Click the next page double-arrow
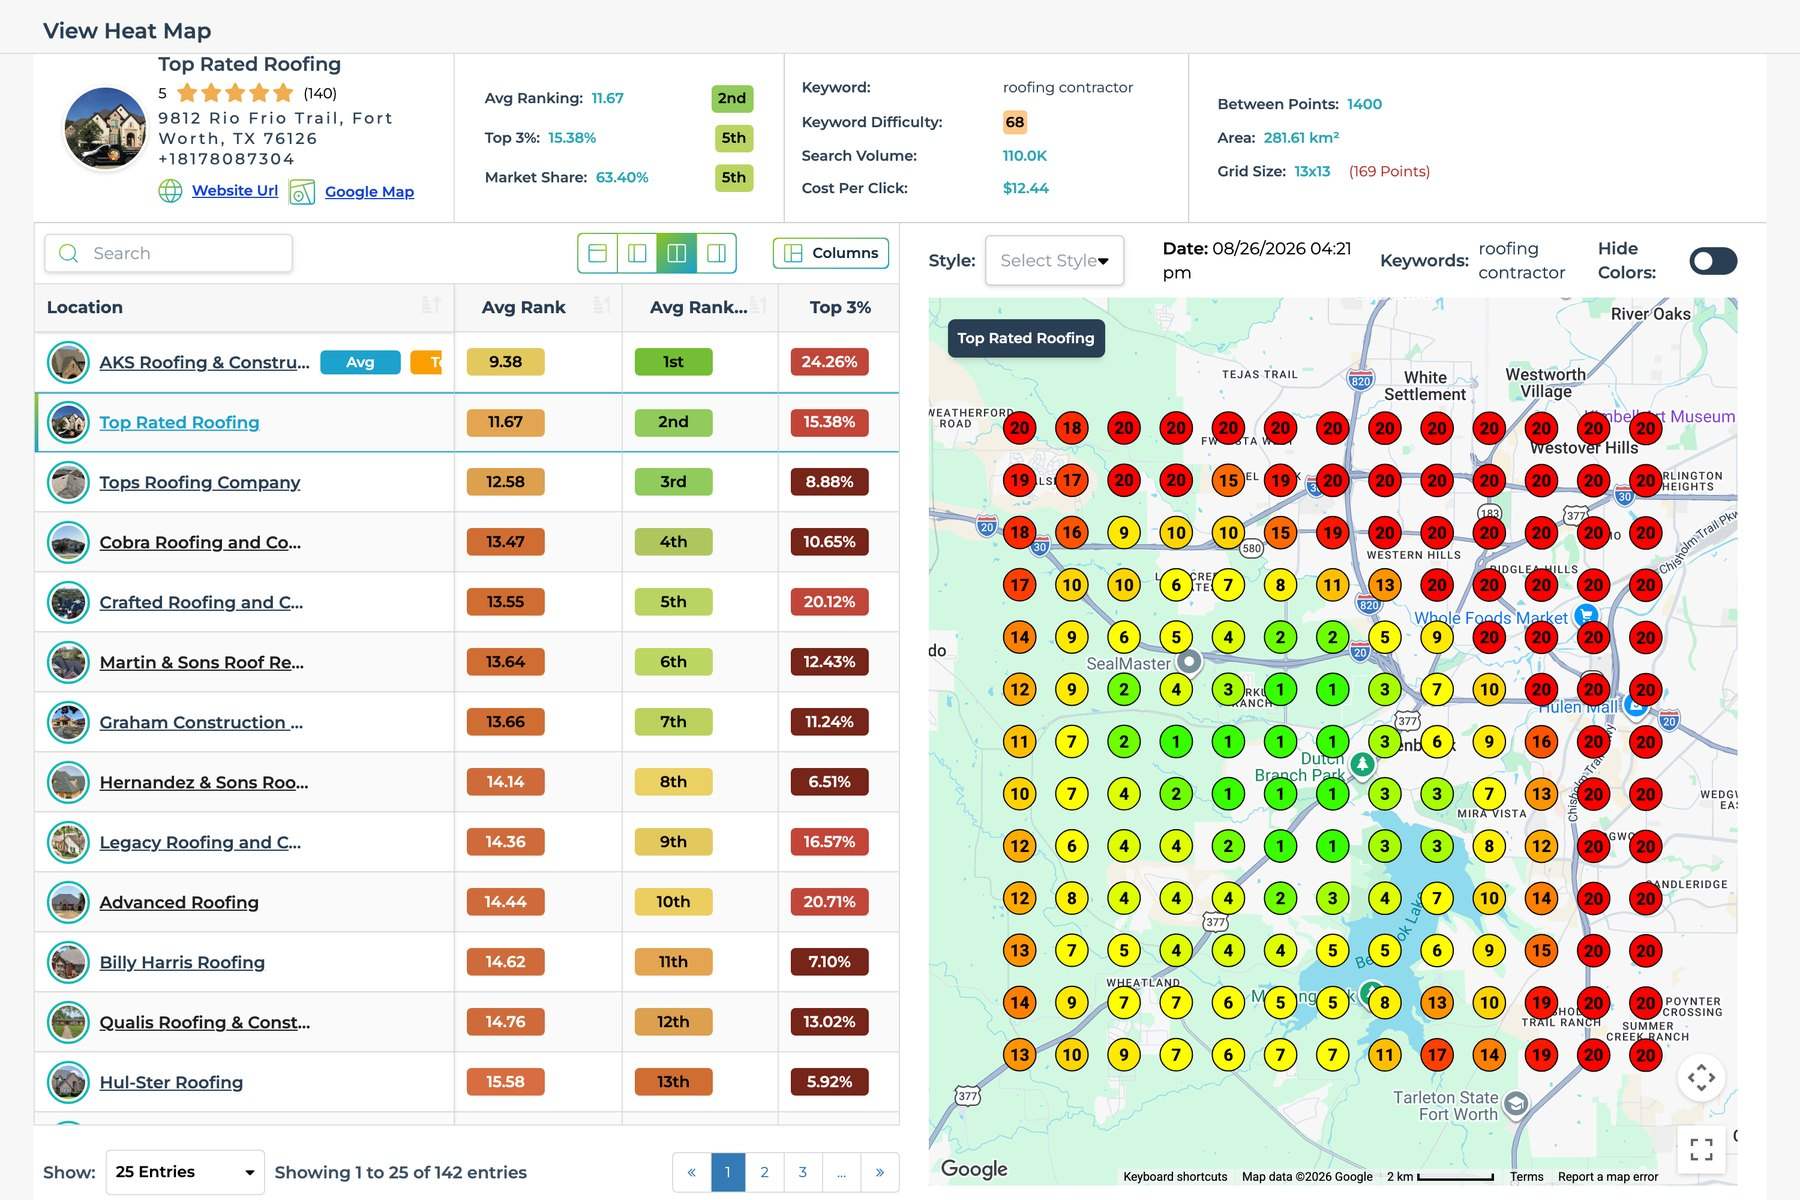This screenshot has height=1200, width=1800. (880, 1172)
